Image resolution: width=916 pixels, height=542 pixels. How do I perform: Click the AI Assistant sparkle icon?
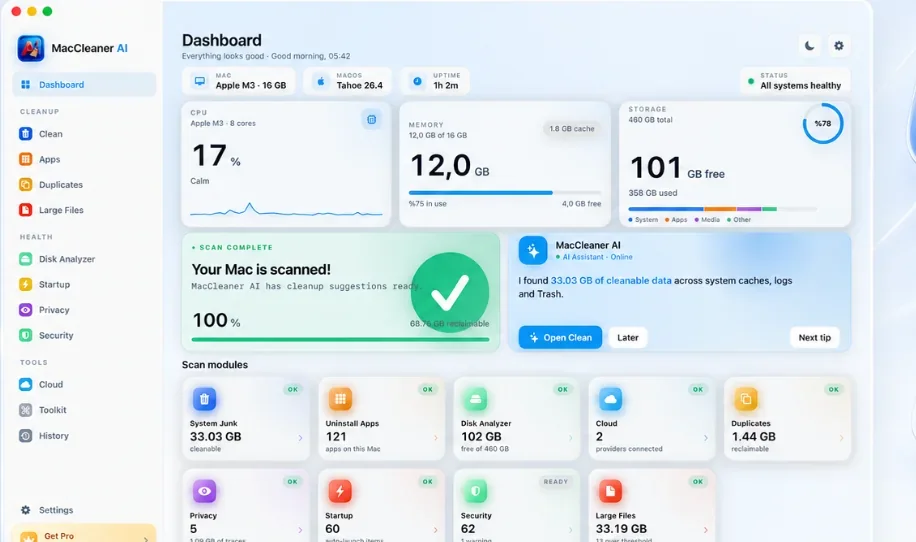(533, 251)
